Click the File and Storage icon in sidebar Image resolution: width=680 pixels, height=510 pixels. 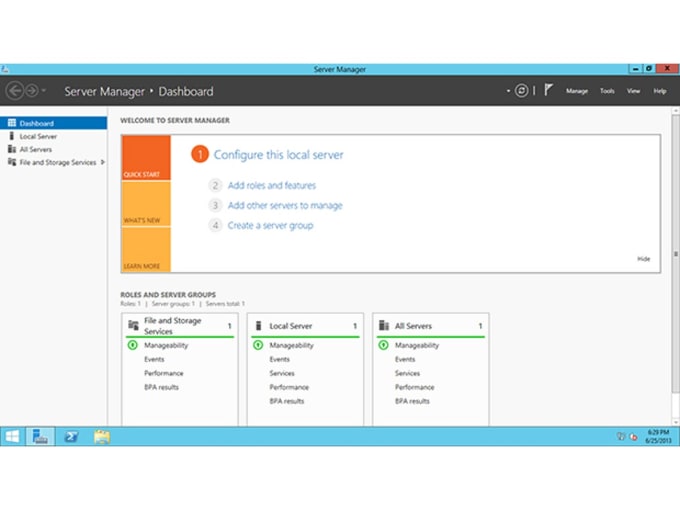coord(12,162)
